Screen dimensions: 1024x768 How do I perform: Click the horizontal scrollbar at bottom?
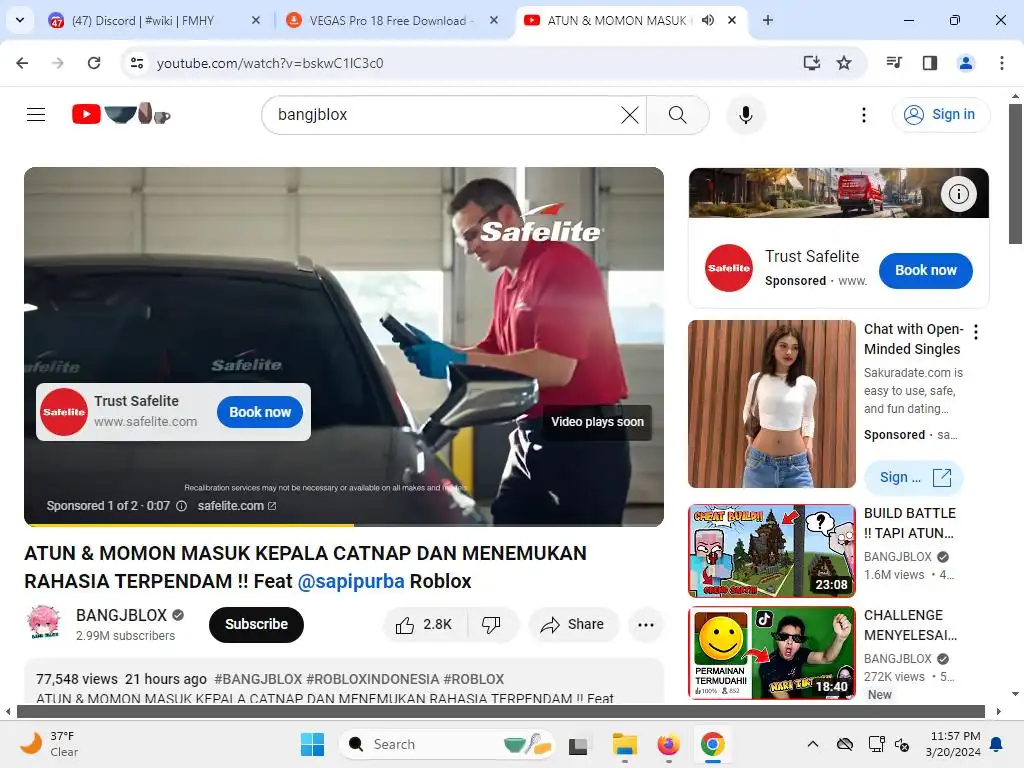501,711
